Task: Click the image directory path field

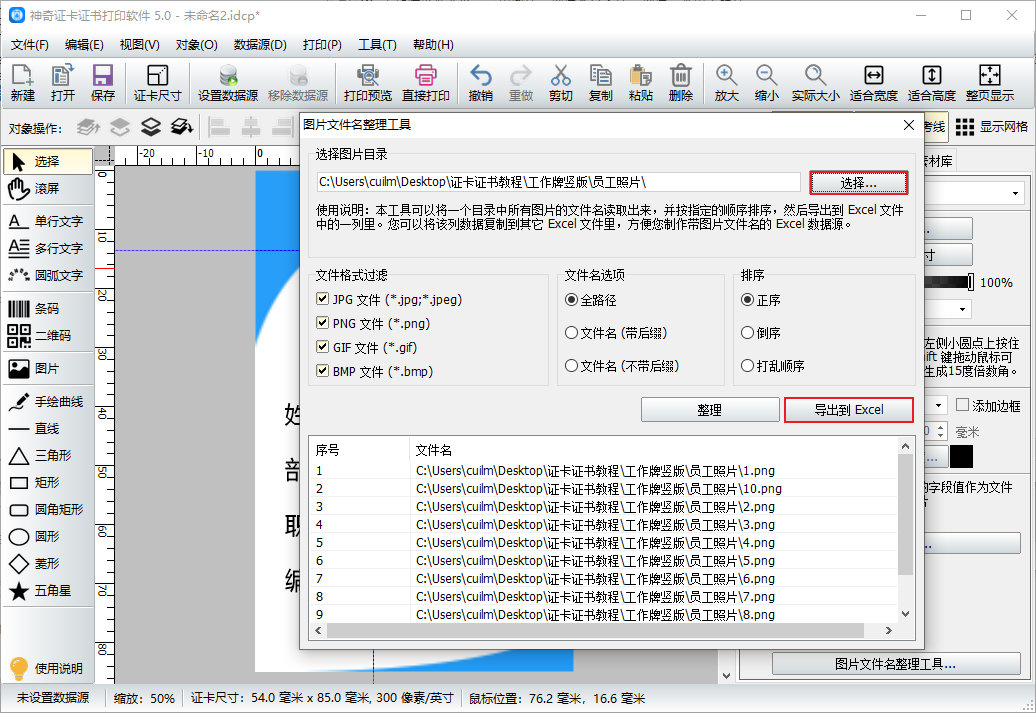Action: [x=557, y=182]
